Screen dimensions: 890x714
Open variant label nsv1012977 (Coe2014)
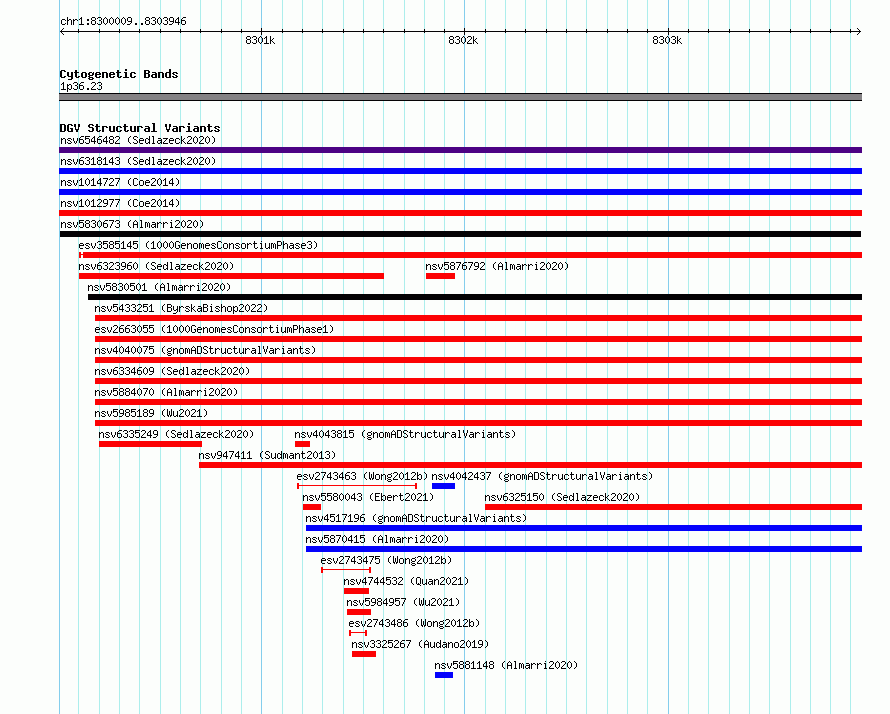click(120, 203)
